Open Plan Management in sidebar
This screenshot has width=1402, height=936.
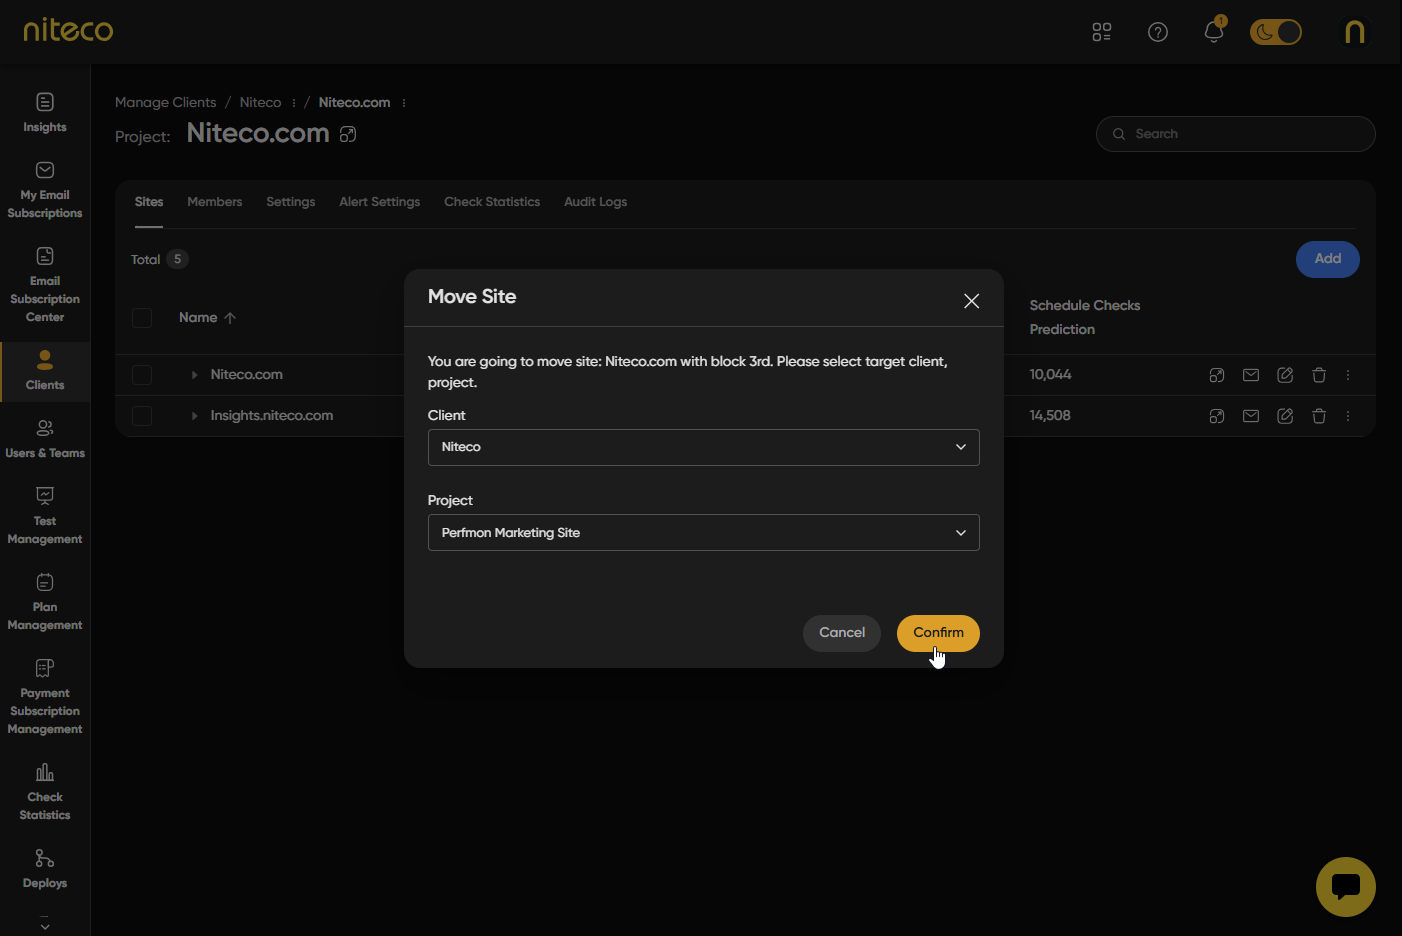[x=45, y=602]
